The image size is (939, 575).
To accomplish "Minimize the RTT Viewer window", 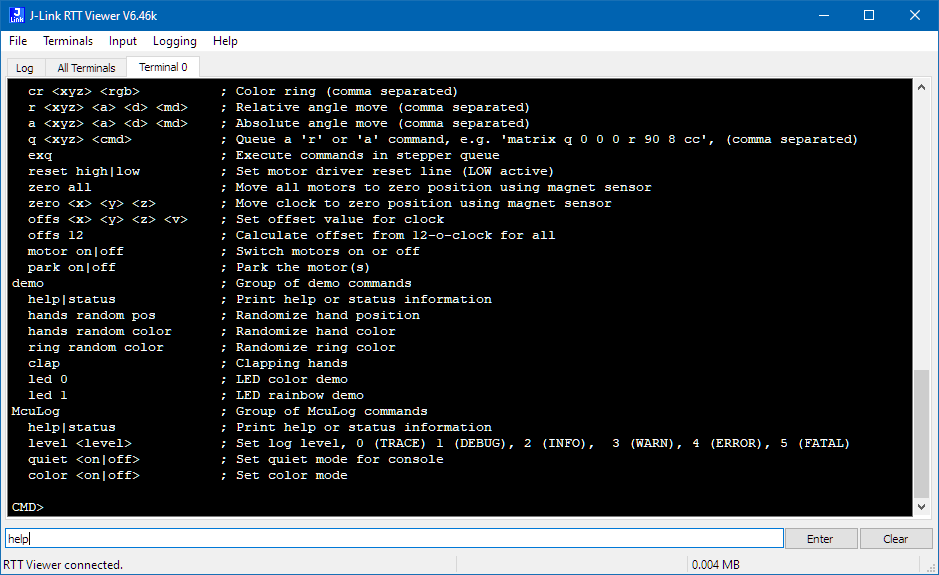I will click(823, 16).
